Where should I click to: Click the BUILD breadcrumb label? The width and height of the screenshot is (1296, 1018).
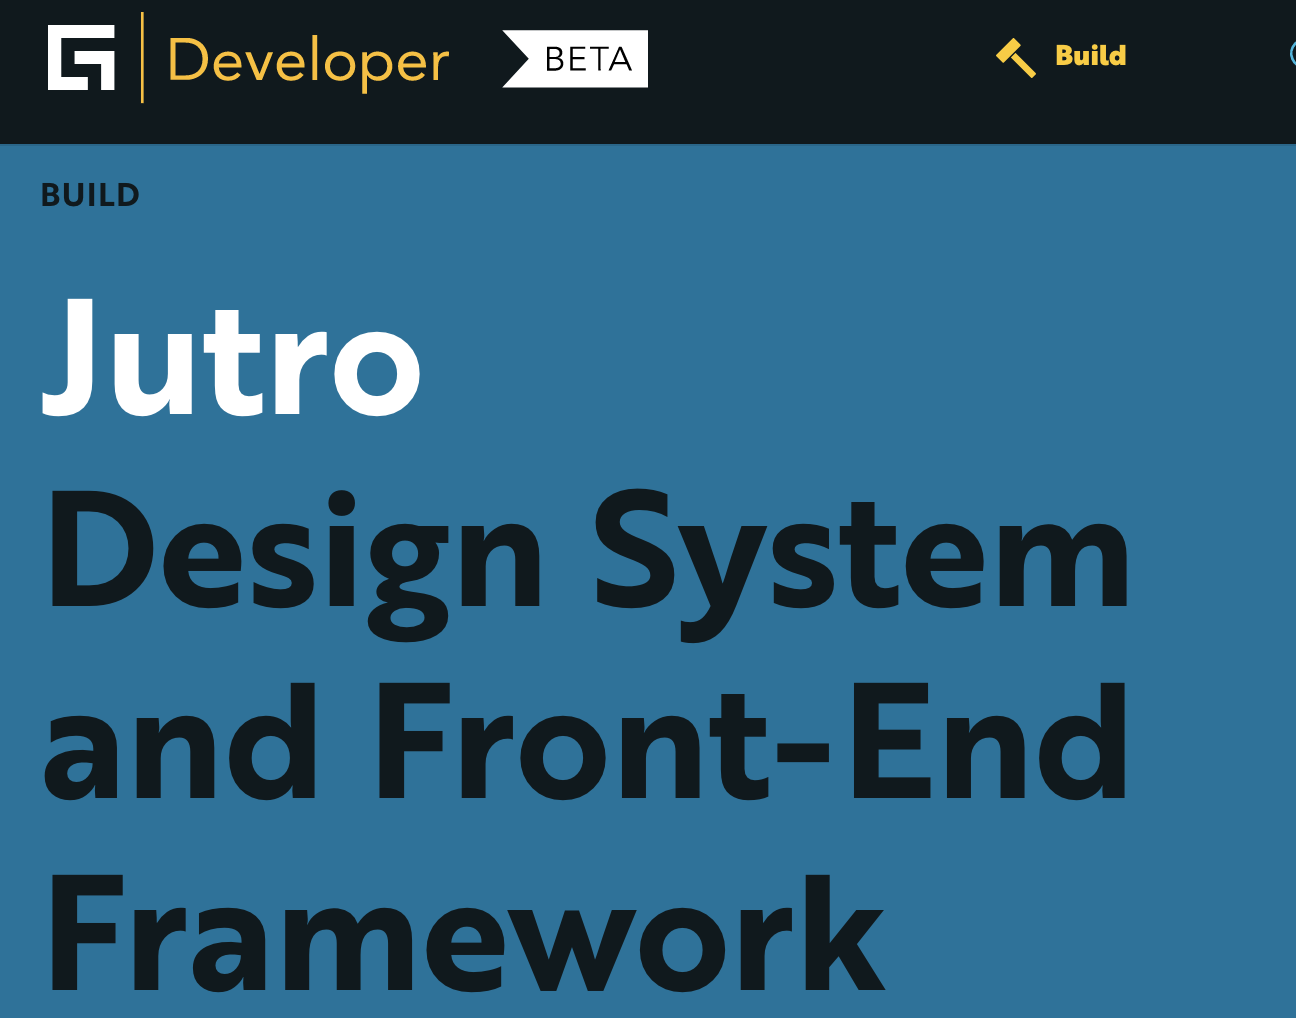90,195
